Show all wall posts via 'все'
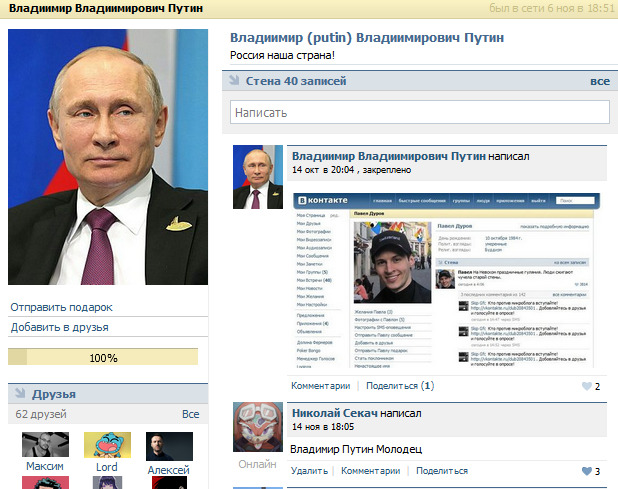Screen dimensions: 618x489 click(x=600, y=81)
